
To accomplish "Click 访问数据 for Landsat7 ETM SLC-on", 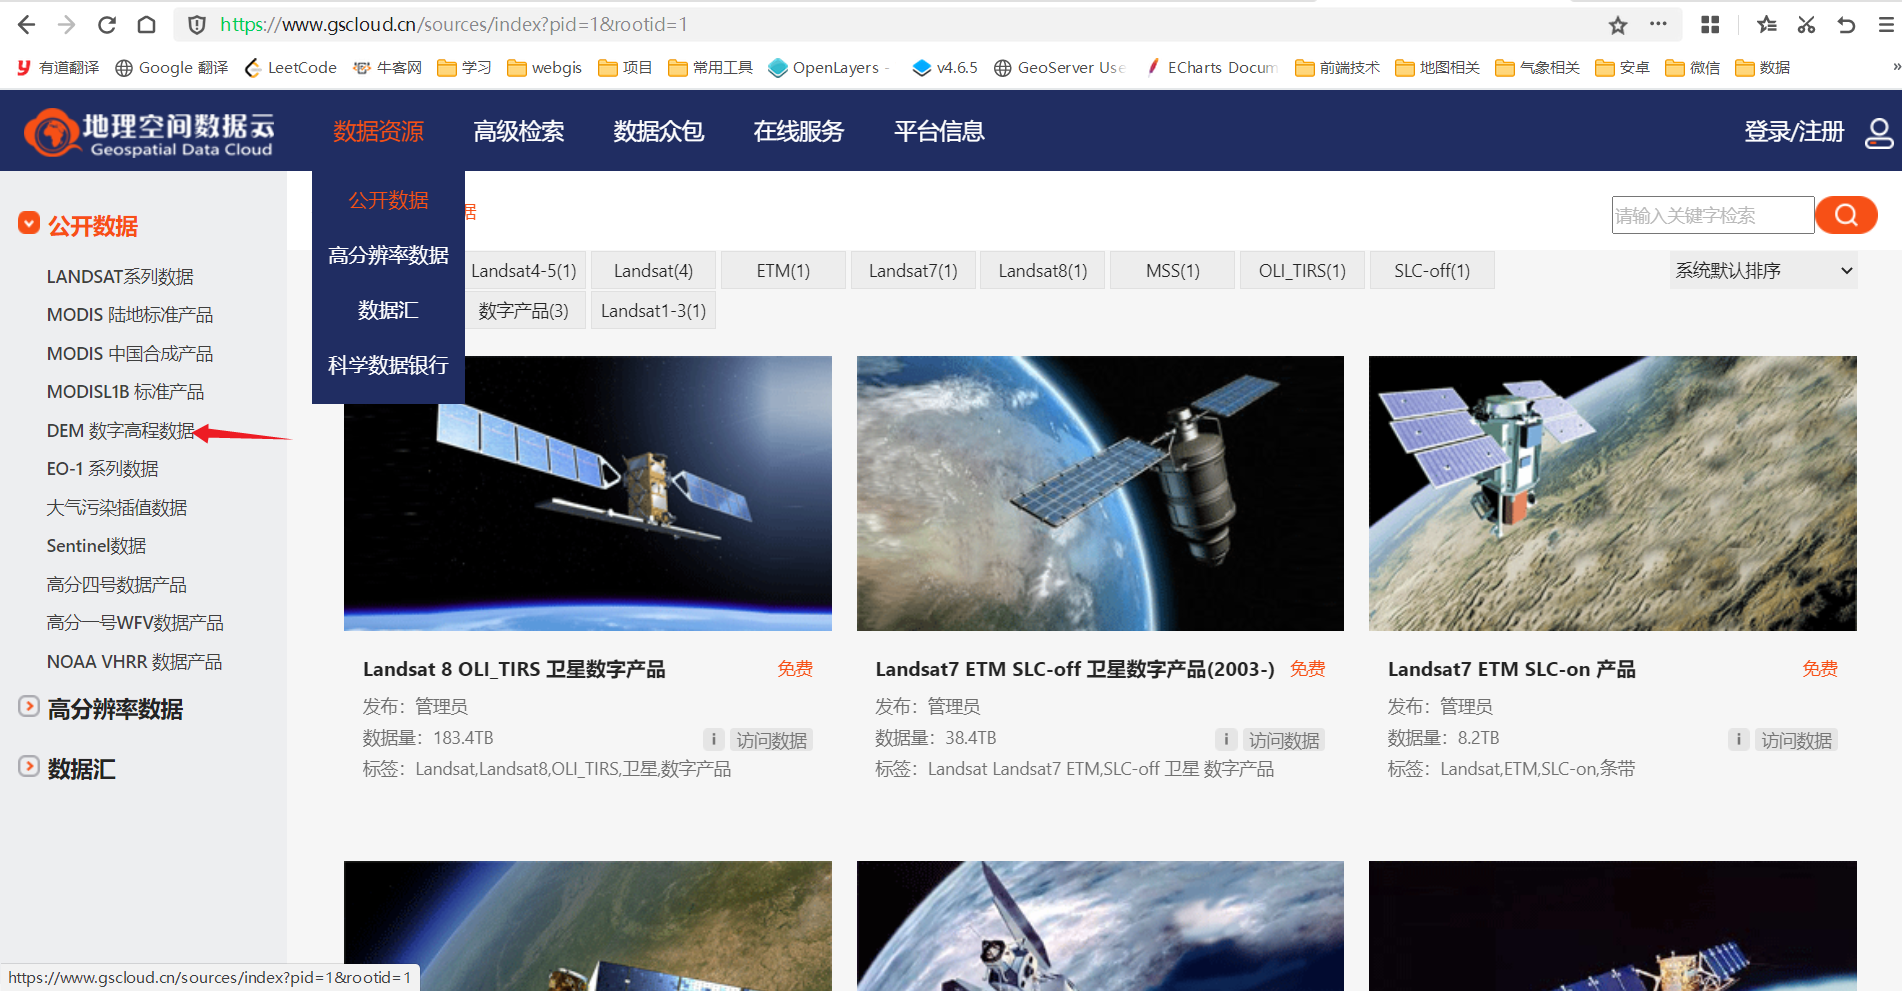I will click(x=1796, y=740).
